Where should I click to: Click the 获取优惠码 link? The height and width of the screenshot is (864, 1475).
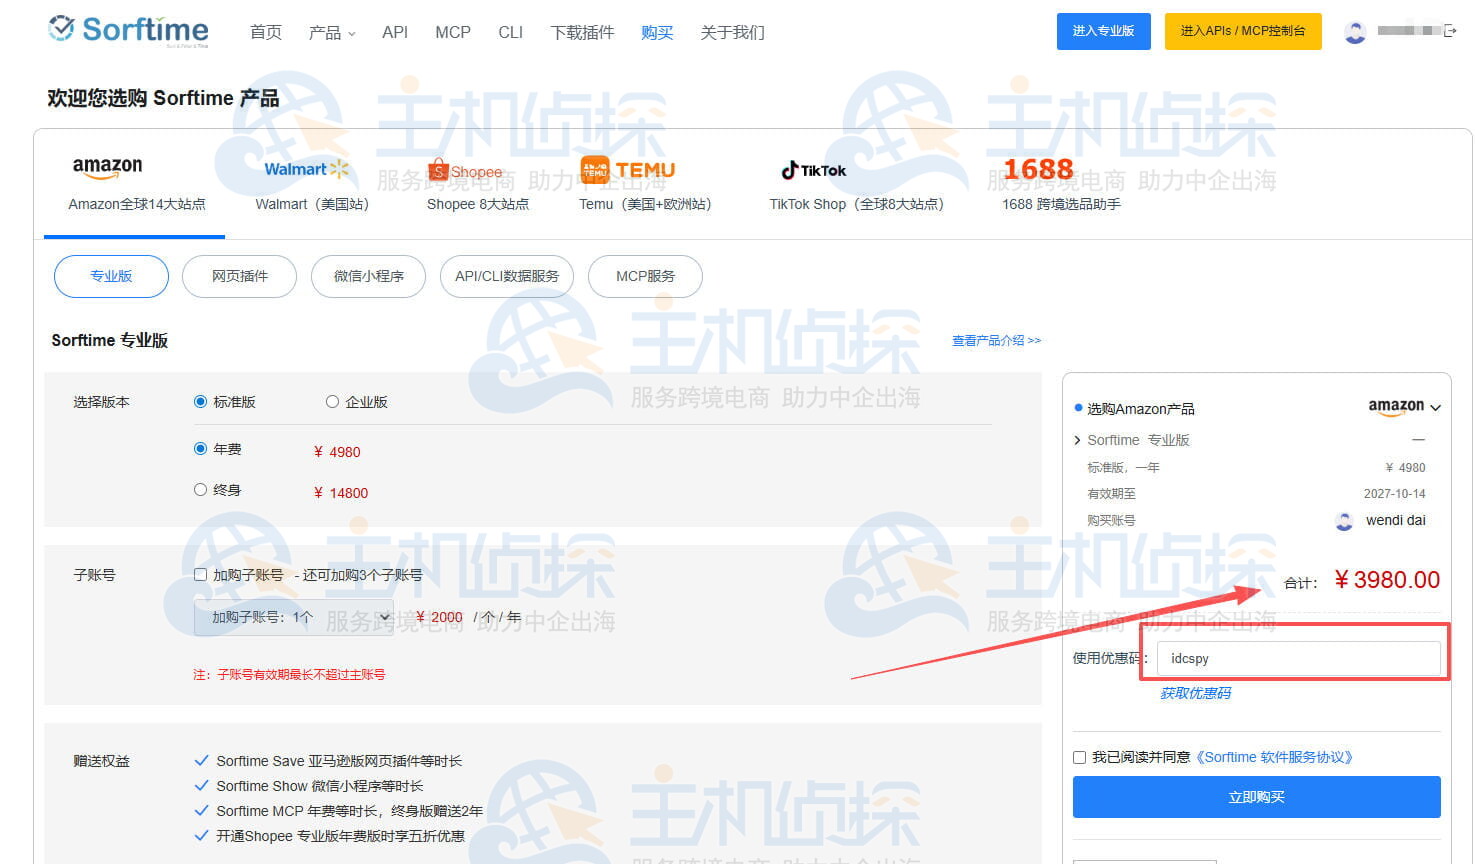click(x=1196, y=693)
